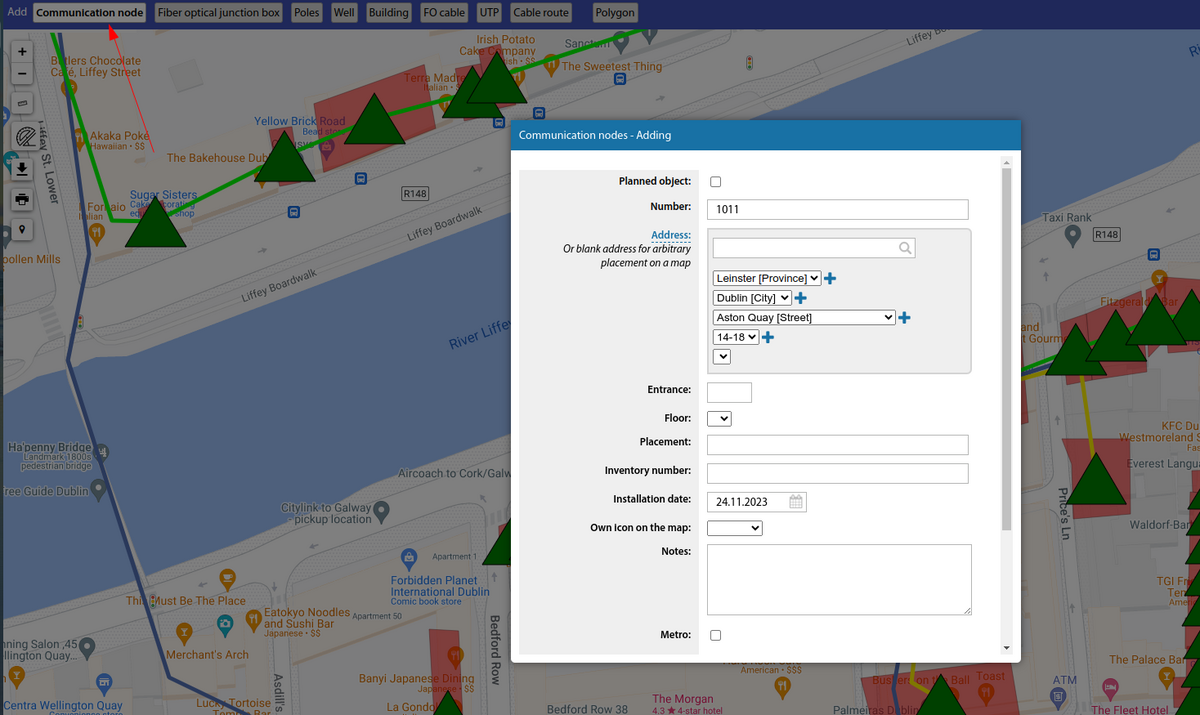Open the Floor dropdown
The height and width of the screenshot is (715, 1200).
pos(719,418)
